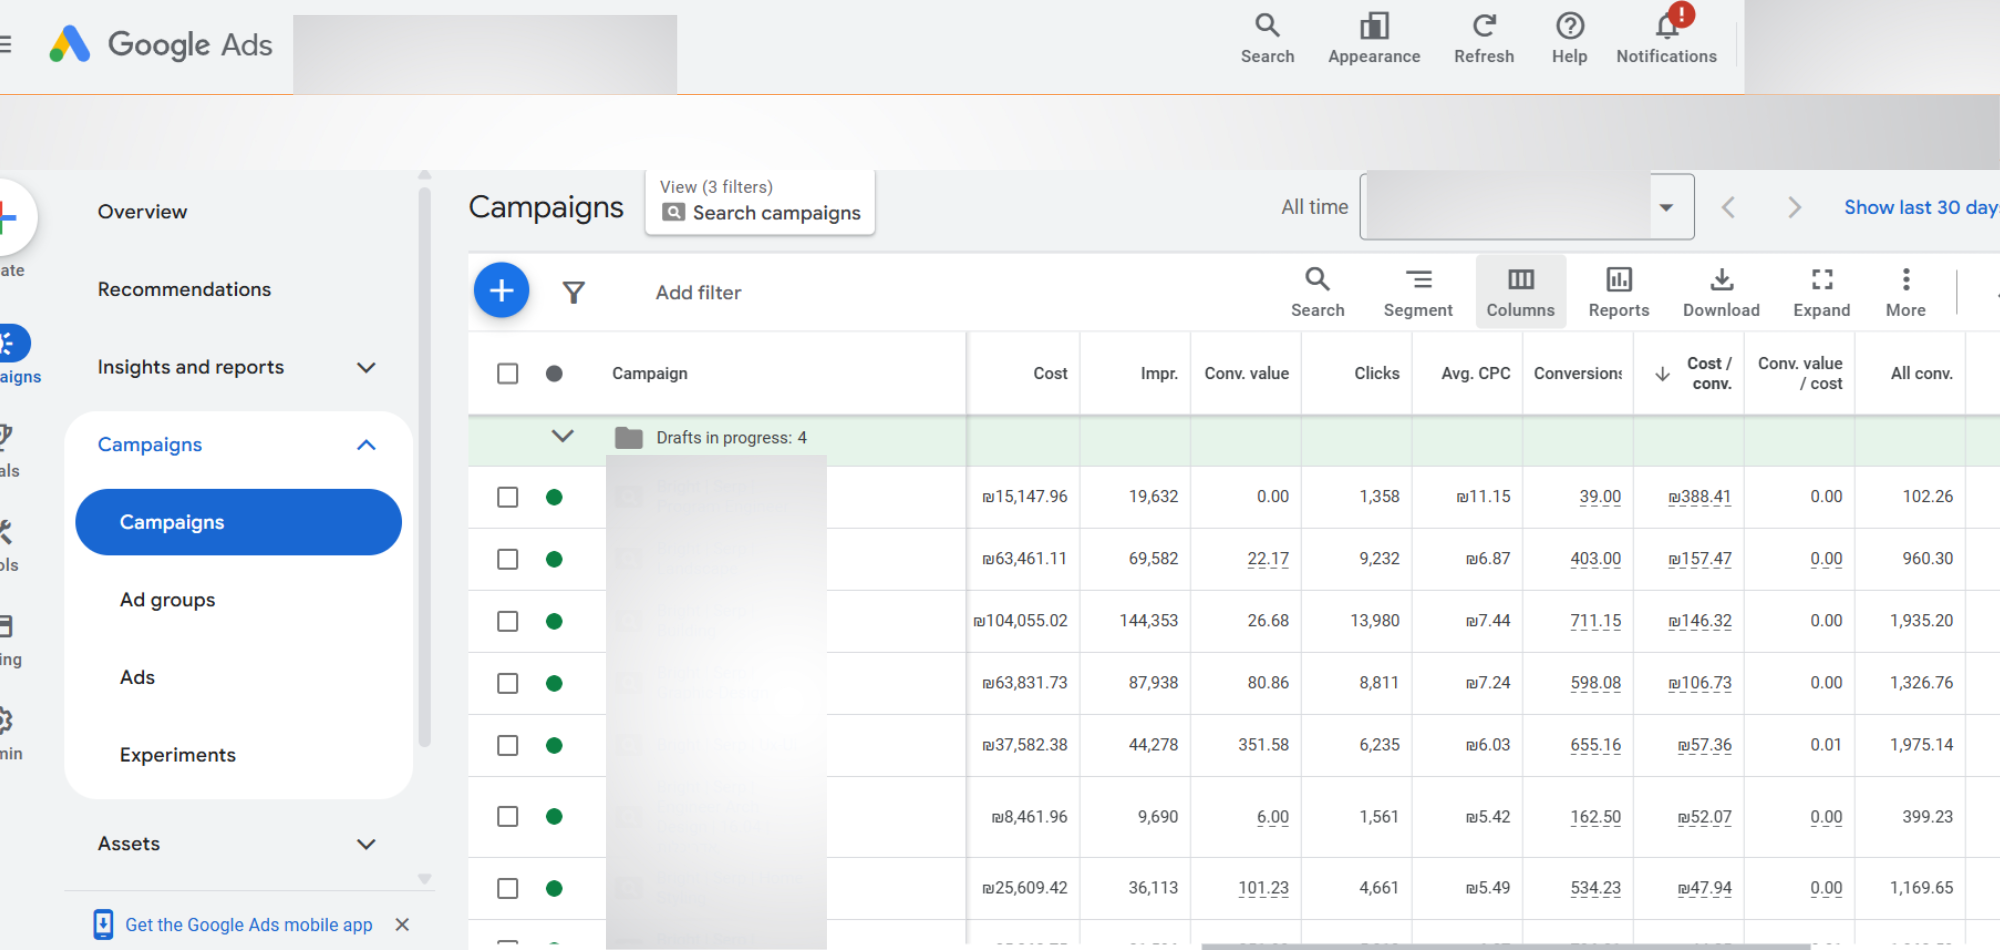Open the Help menu
2000x950 pixels.
tap(1569, 40)
